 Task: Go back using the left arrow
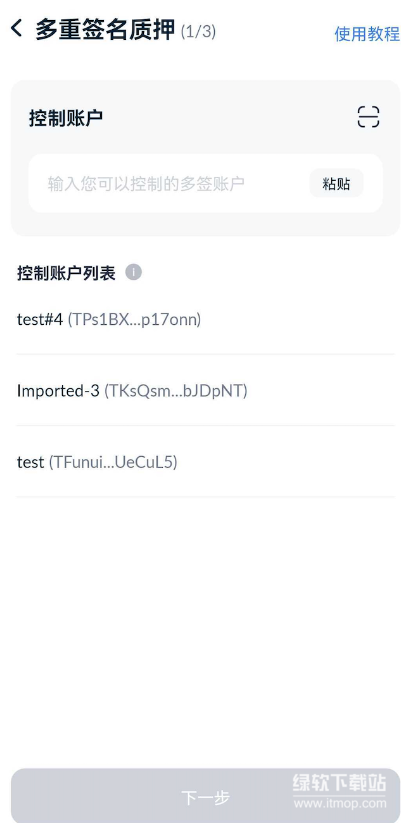(16, 28)
